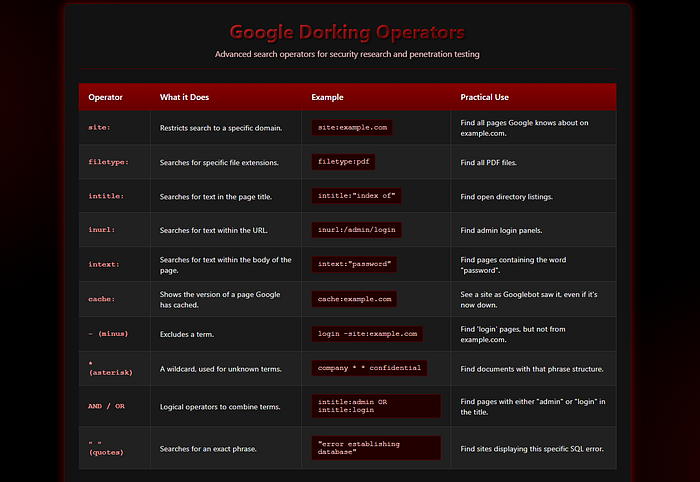Click 'See a site as Googlebot saw it' text
Image resolution: width=700 pixels, height=482 pixels.
(x=529, y=299)
